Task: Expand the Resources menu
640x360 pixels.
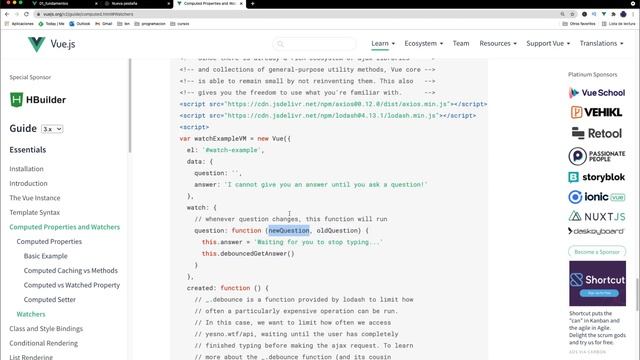Action: click(x=498, y=43)
